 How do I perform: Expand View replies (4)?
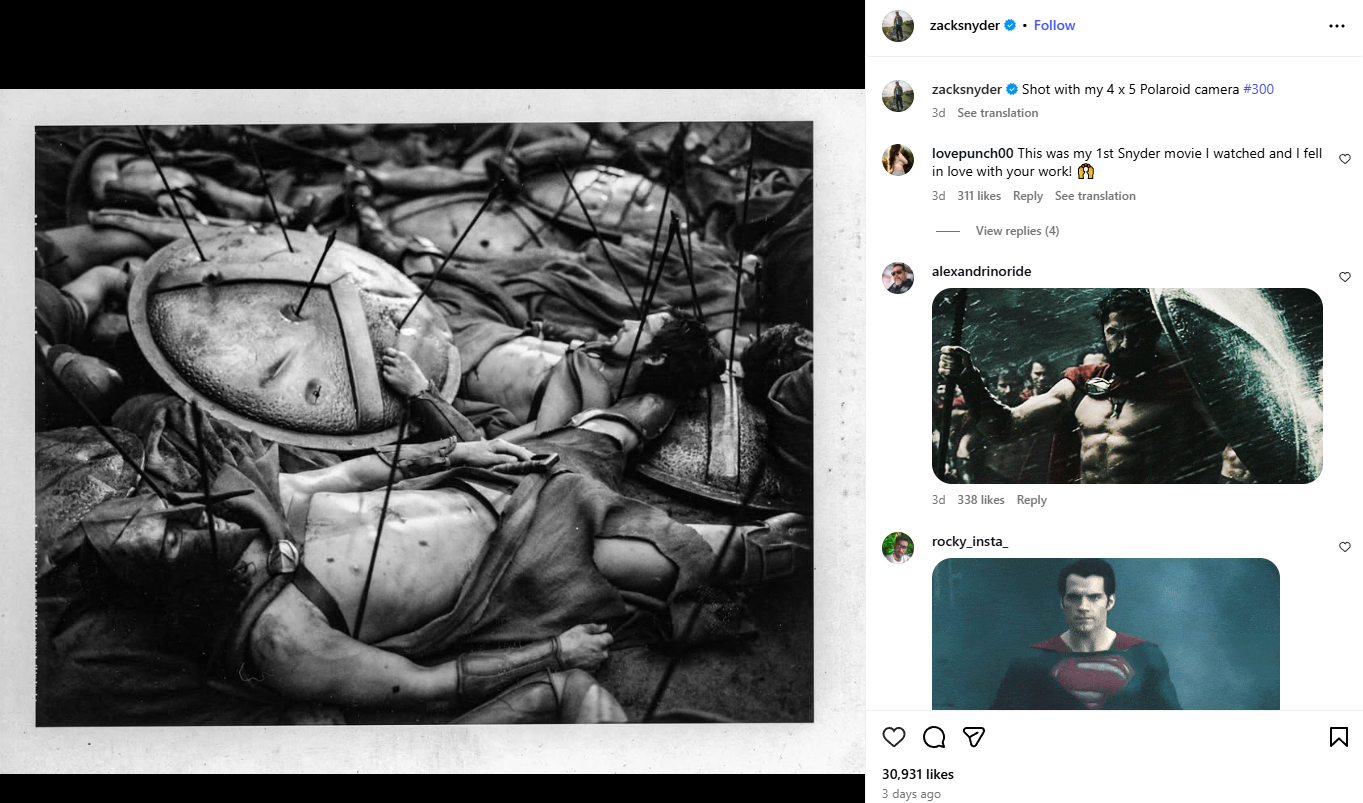[x=1017, y=231]
